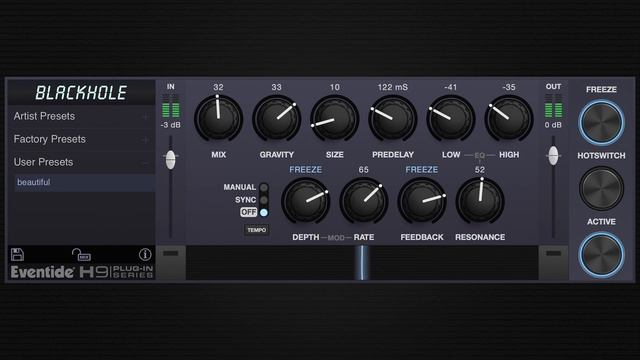Image resolution: width=640 pixels, height=360 pixels.
Task: Click the input level slider handle
Action: [171, 159]
